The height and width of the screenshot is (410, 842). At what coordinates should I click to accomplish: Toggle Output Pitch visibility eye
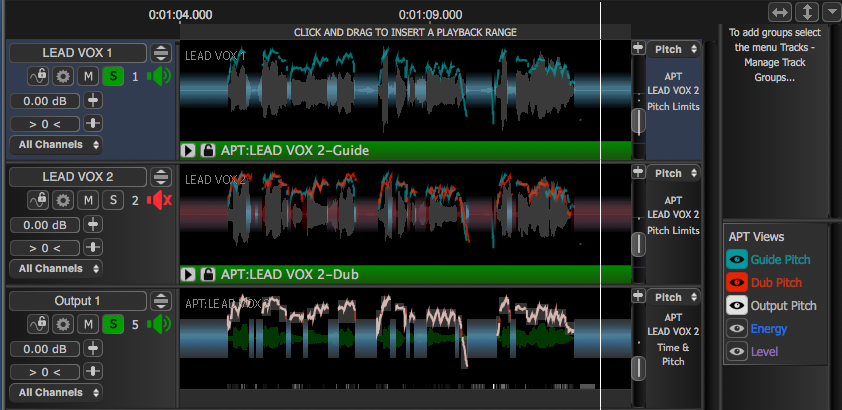tap(737, 306)
